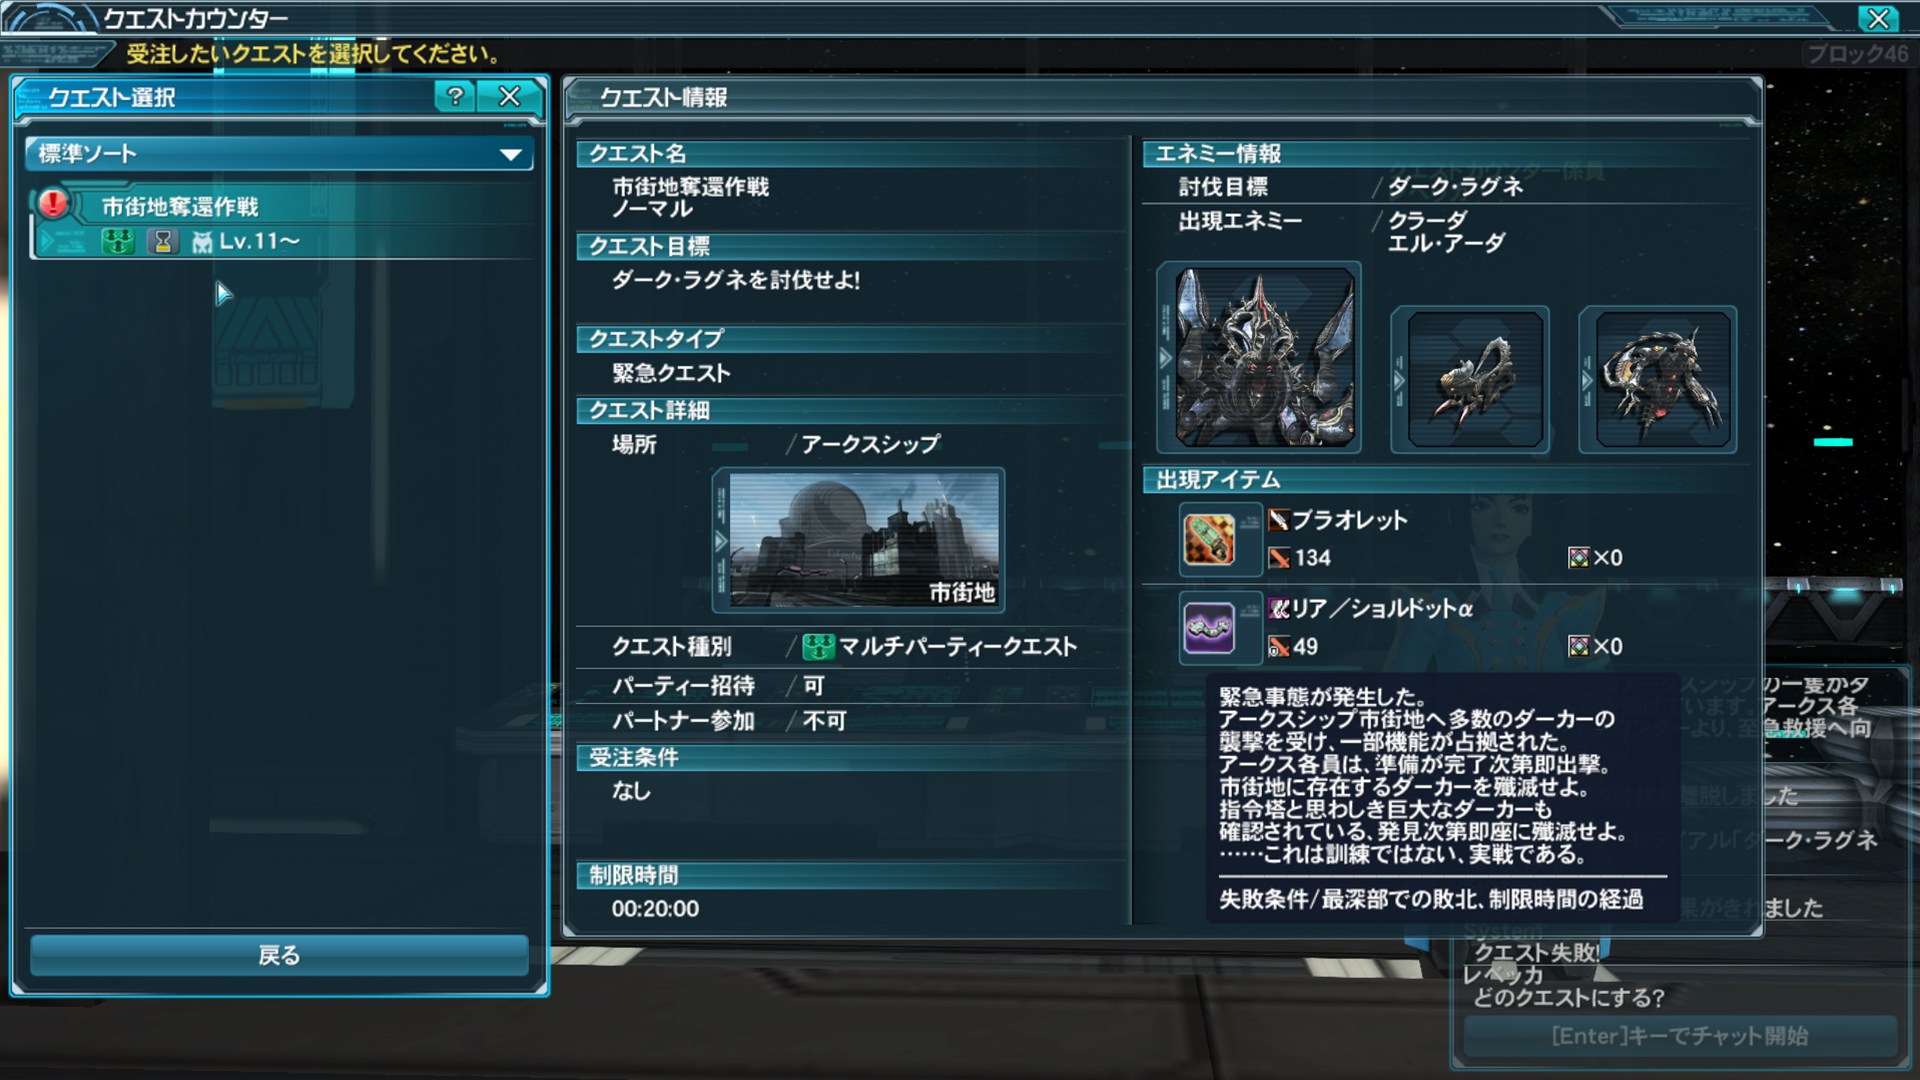
Task: Select the 市街地奪還作戦 quest entry
Action: 283,223
